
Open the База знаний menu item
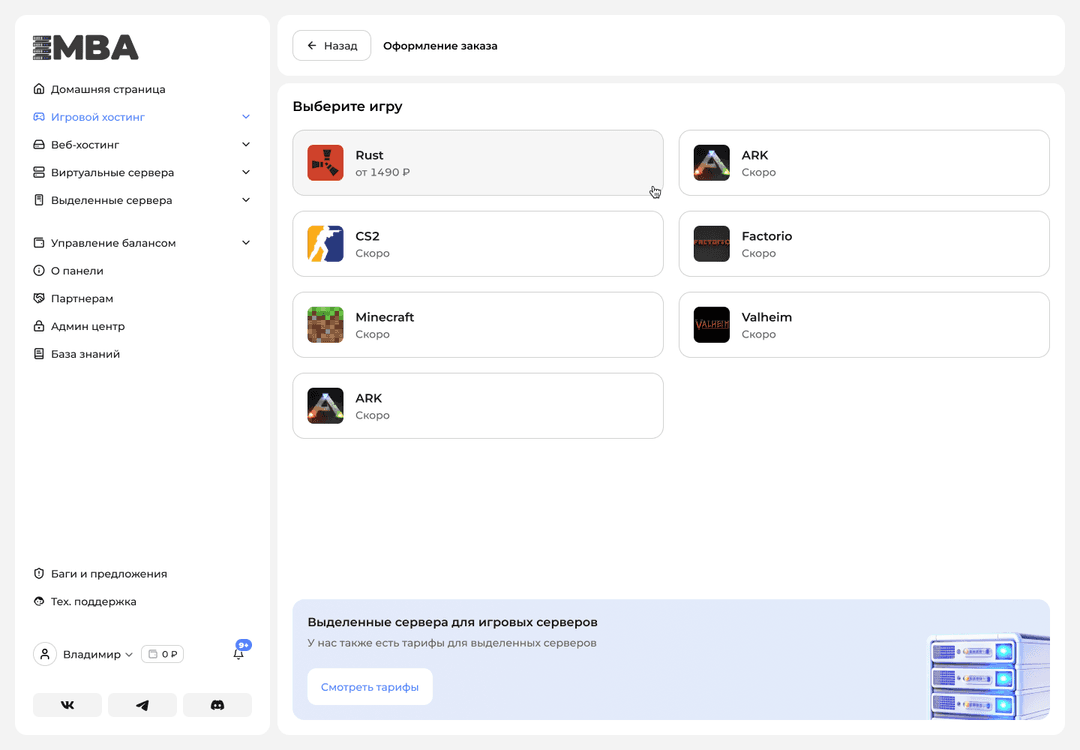[85, 354]
